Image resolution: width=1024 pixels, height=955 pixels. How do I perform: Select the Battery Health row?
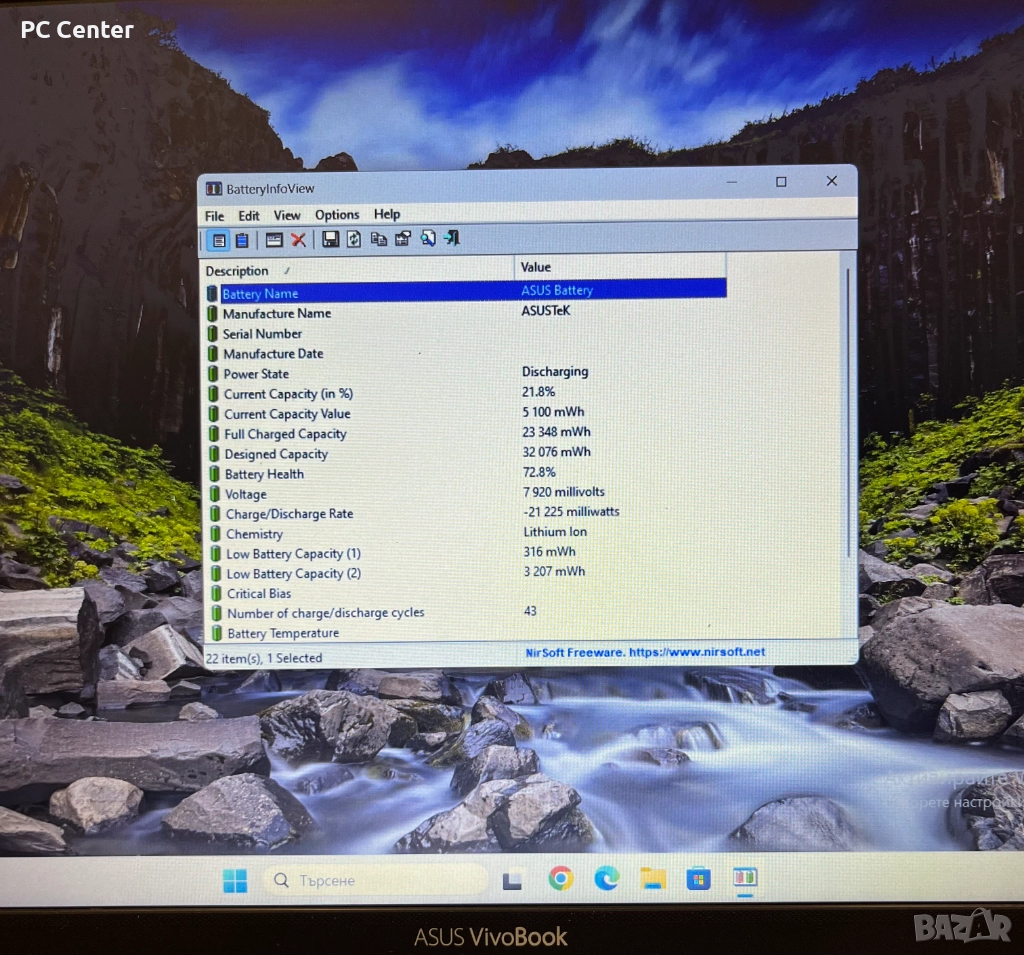pos(264,474)
